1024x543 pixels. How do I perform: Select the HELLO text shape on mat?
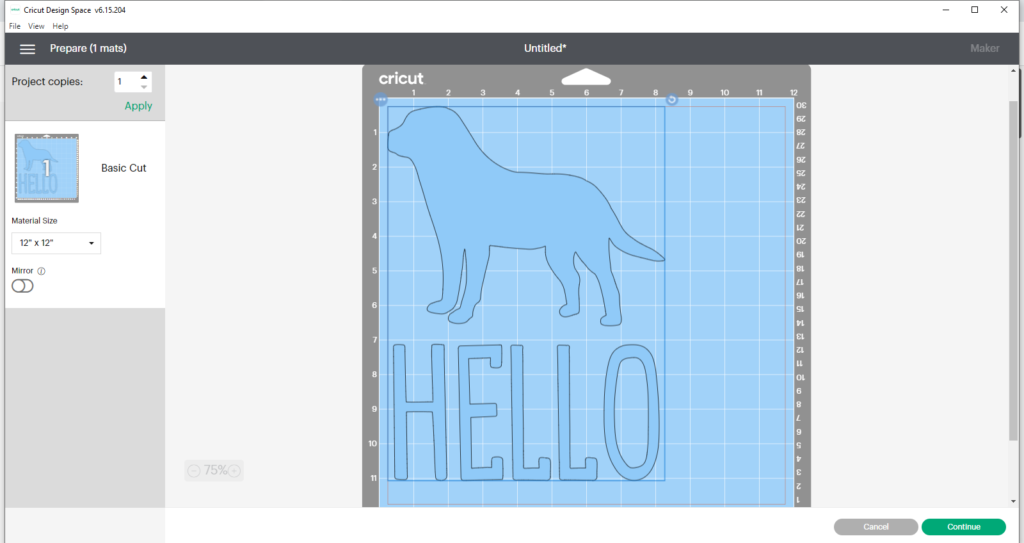(526, 412)
